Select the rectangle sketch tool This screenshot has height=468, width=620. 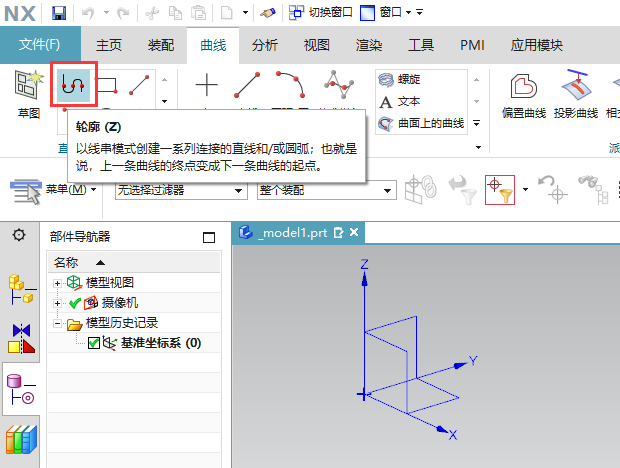pos(107,85)
